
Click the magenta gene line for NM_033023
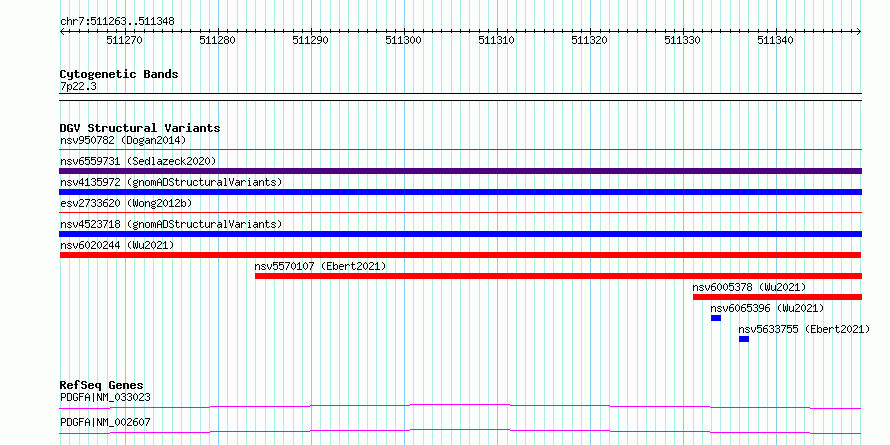click(x=461, y=406)
